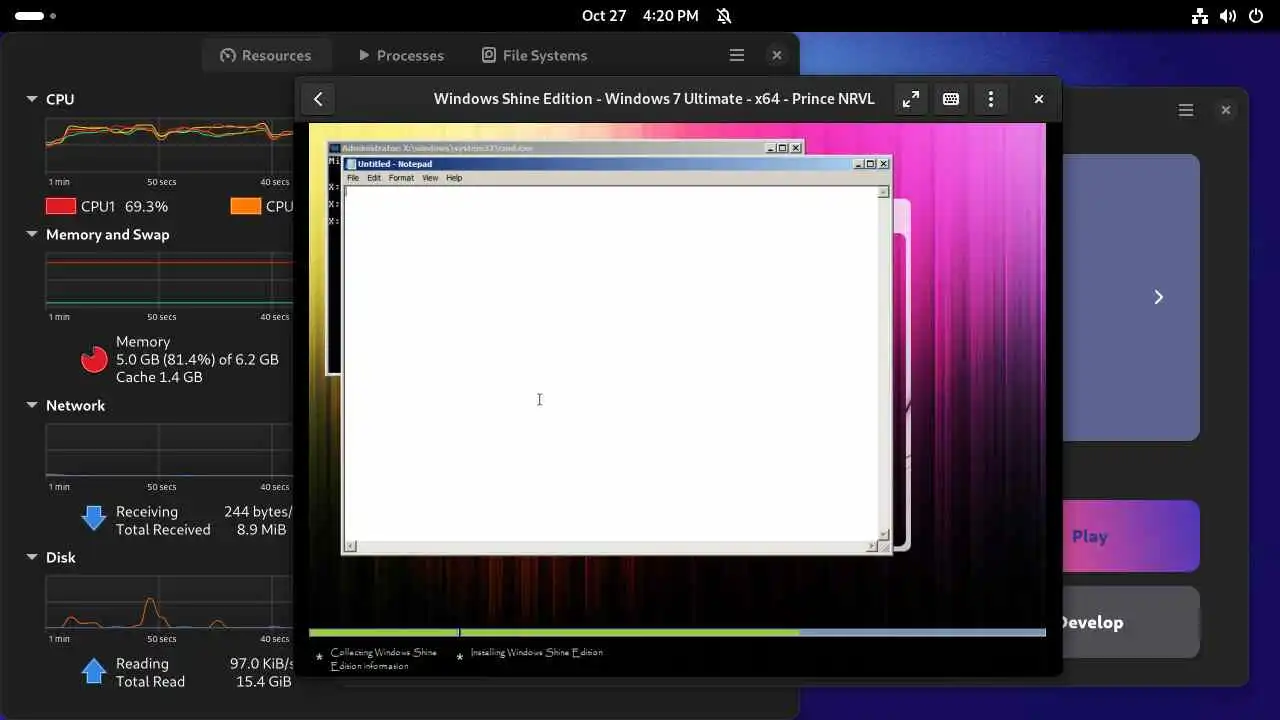Open Notepad File menu
Image resolution: width=1280 pixels, height=720 pixels.
pyautogui.click(x=353, y=178)
